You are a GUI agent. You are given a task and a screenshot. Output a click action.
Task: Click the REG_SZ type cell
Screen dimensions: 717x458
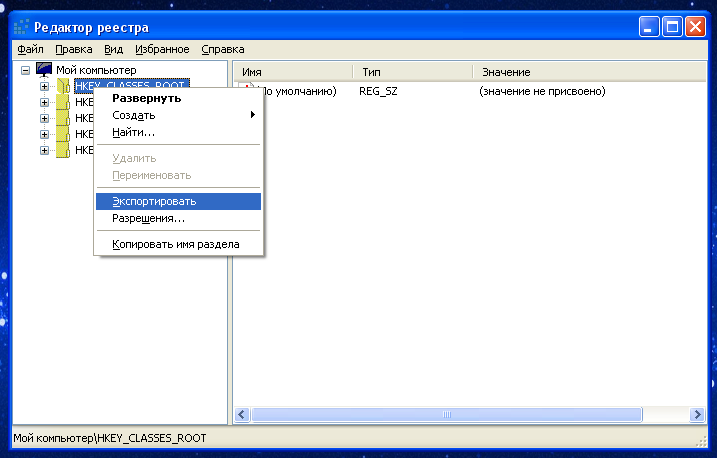[x=378, y=91]
